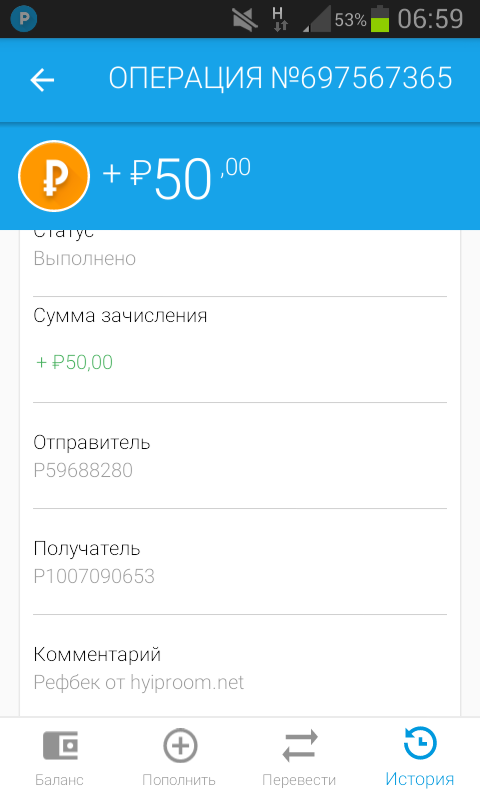Image resolution: width=480 pixels, height=800 pixels.
Task: Switch to the Баланс tab label
Action: point(59,780)
